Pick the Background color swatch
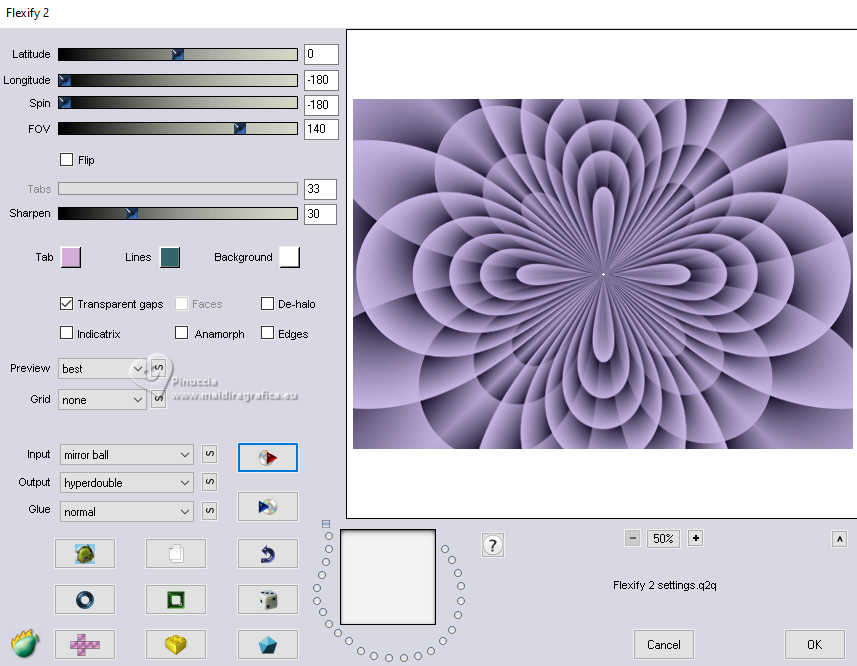The width and height of the screenshot is (857, 666). click(x=289, y=257)
